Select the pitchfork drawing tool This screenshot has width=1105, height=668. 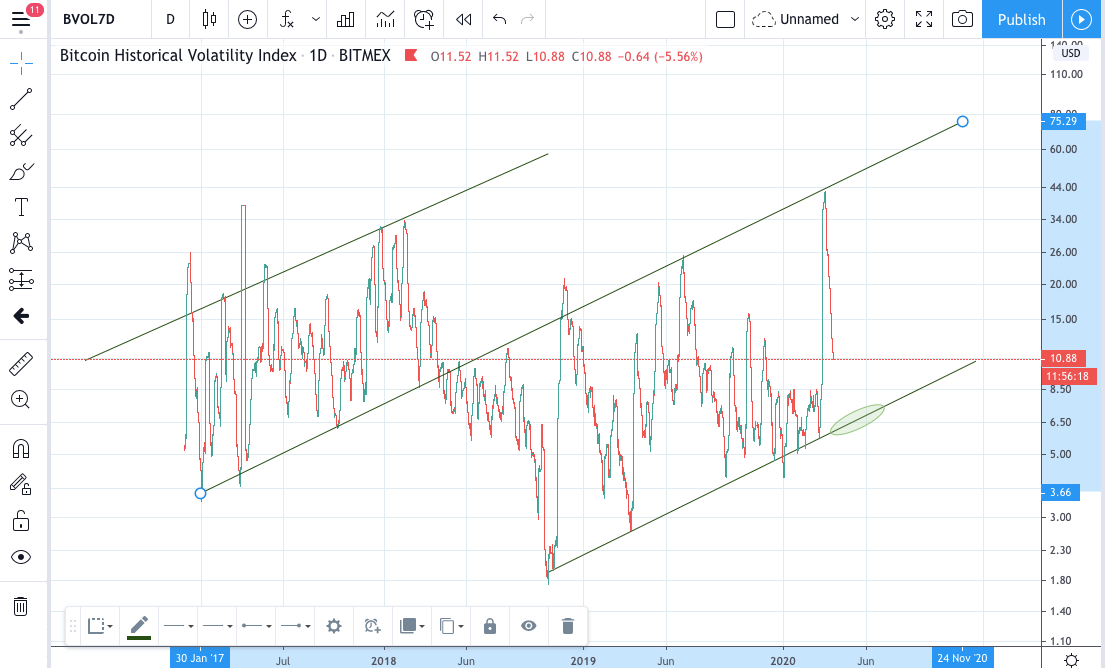21,135
